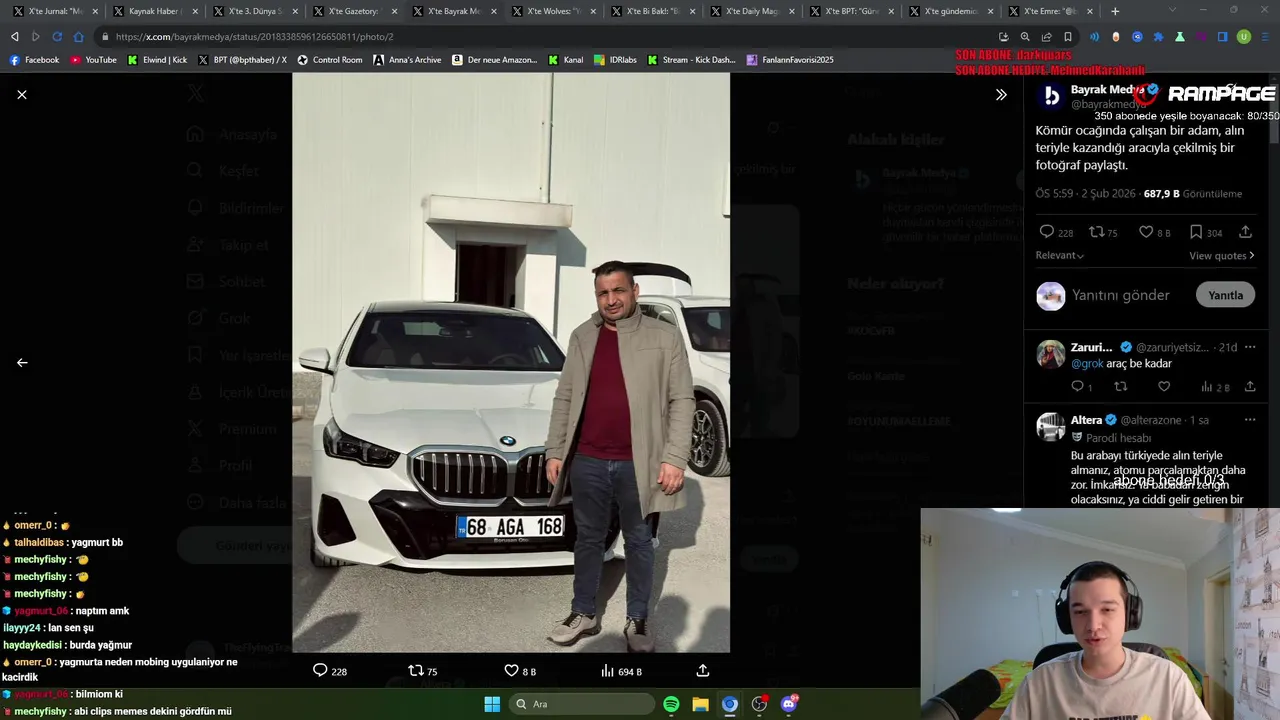Switch to Kaynak Haber browser tab
The height and width of the screenshot is (720, 1280).
pos(155,11)
